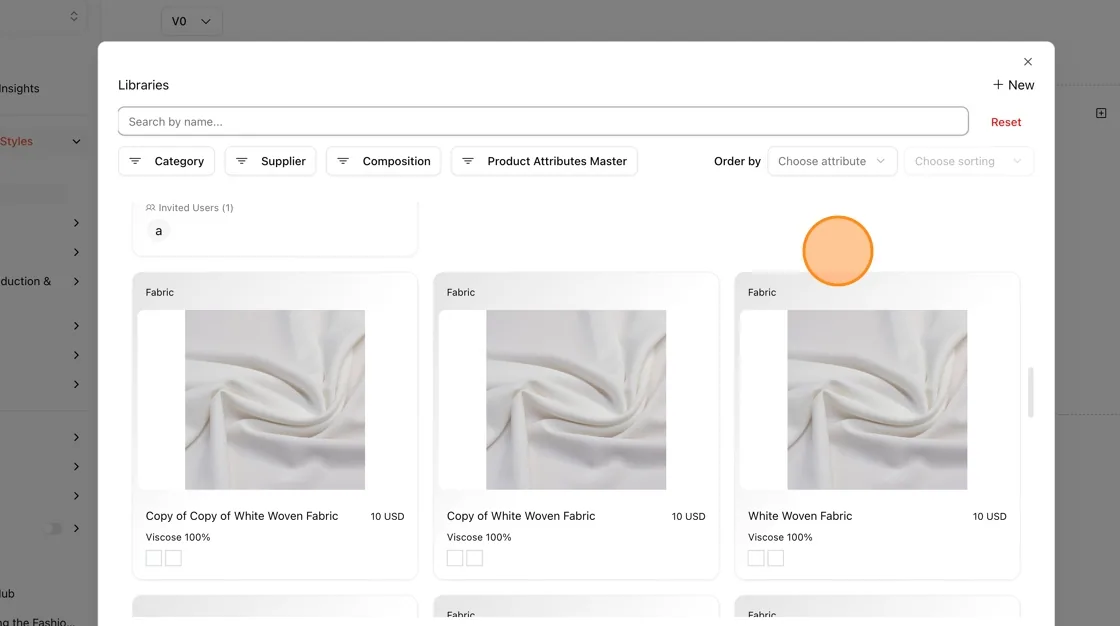Open the Supplier filter
Viewport: 1120px width, 626px height.
(271, 162)
